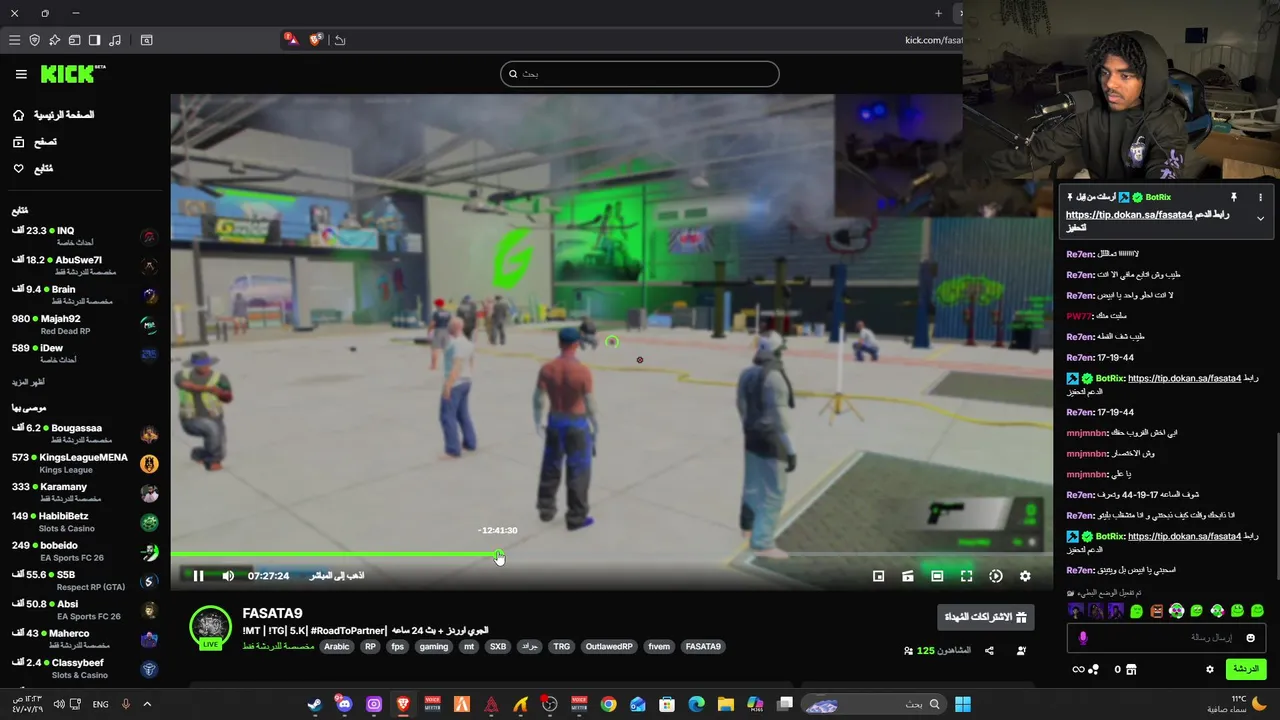Go to the home page sidebar item
The height and width of the screenshot is (720, 1280).
pos(56,115)
